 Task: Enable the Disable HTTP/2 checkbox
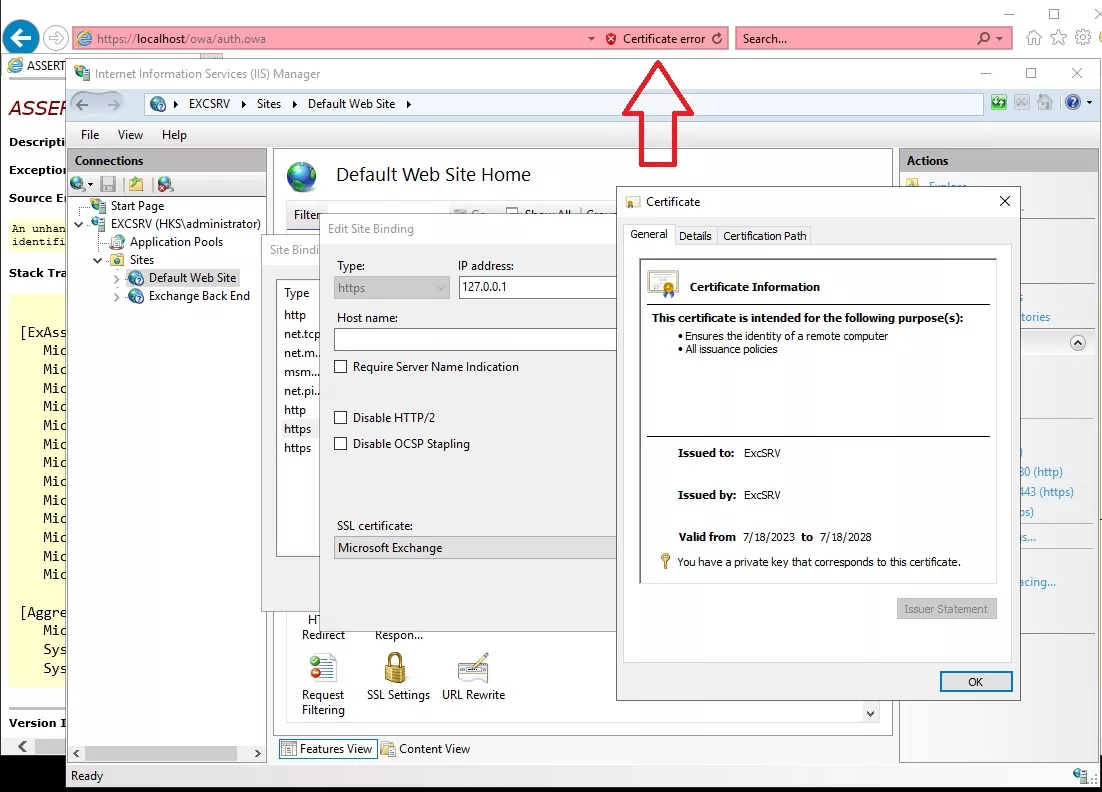341,417
